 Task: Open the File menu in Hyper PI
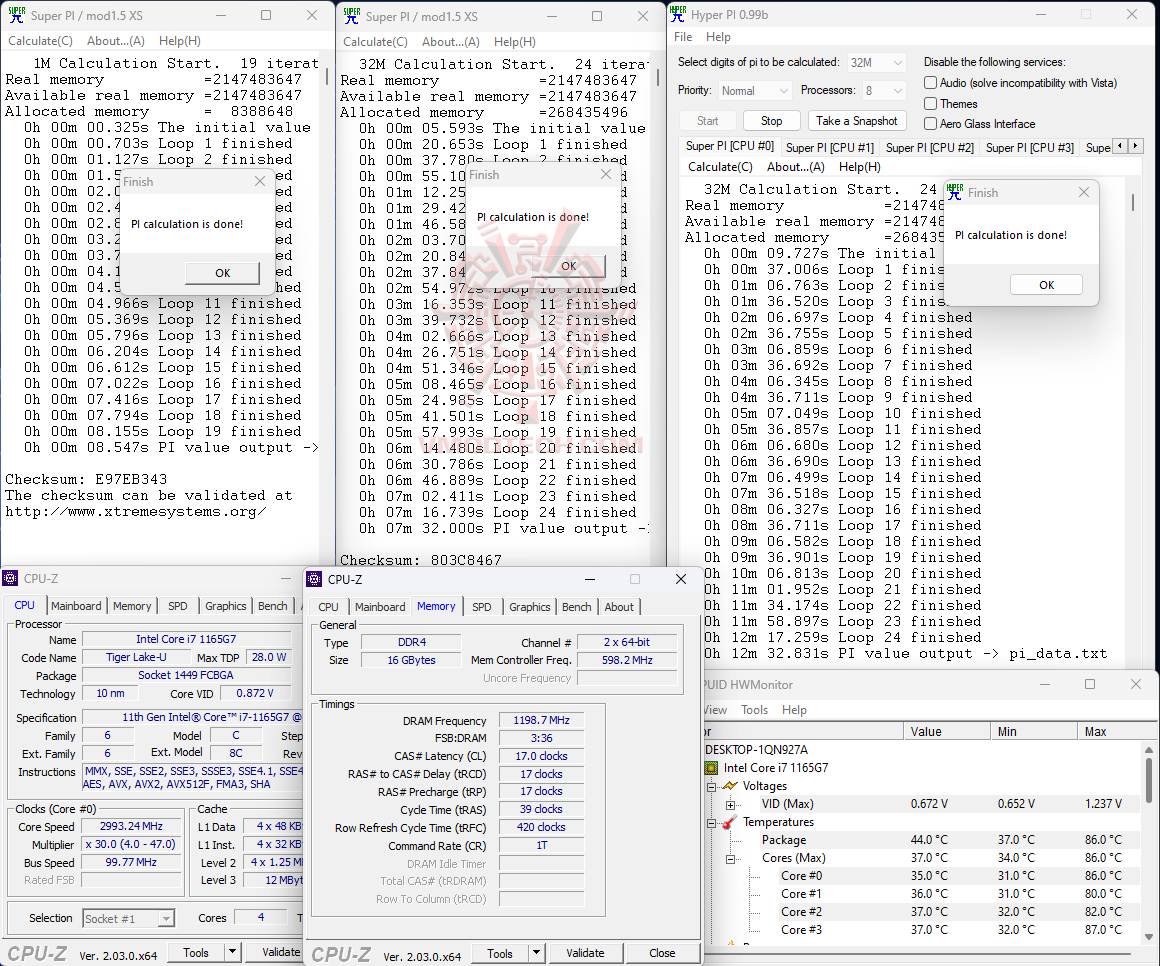[683, 37]
